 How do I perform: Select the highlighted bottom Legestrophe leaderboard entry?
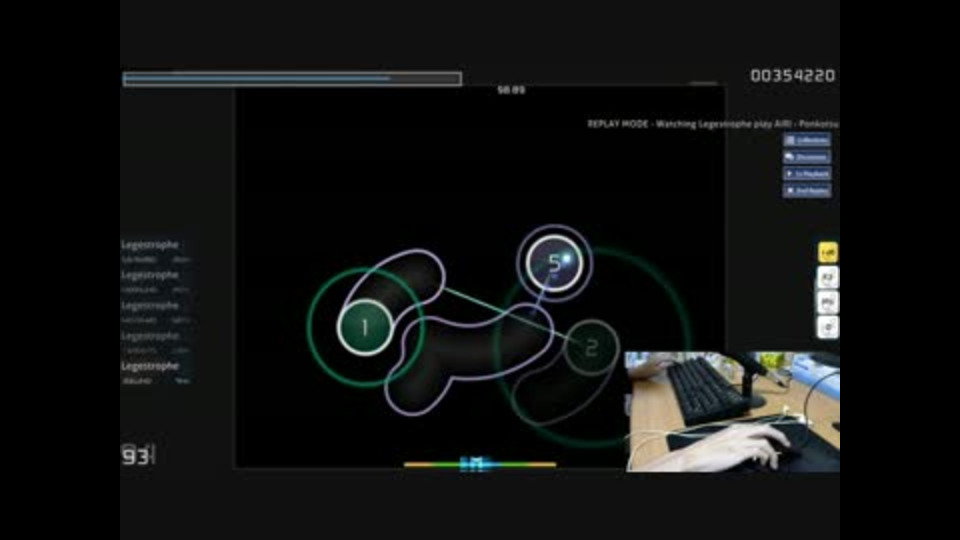(x=157, y=372)
